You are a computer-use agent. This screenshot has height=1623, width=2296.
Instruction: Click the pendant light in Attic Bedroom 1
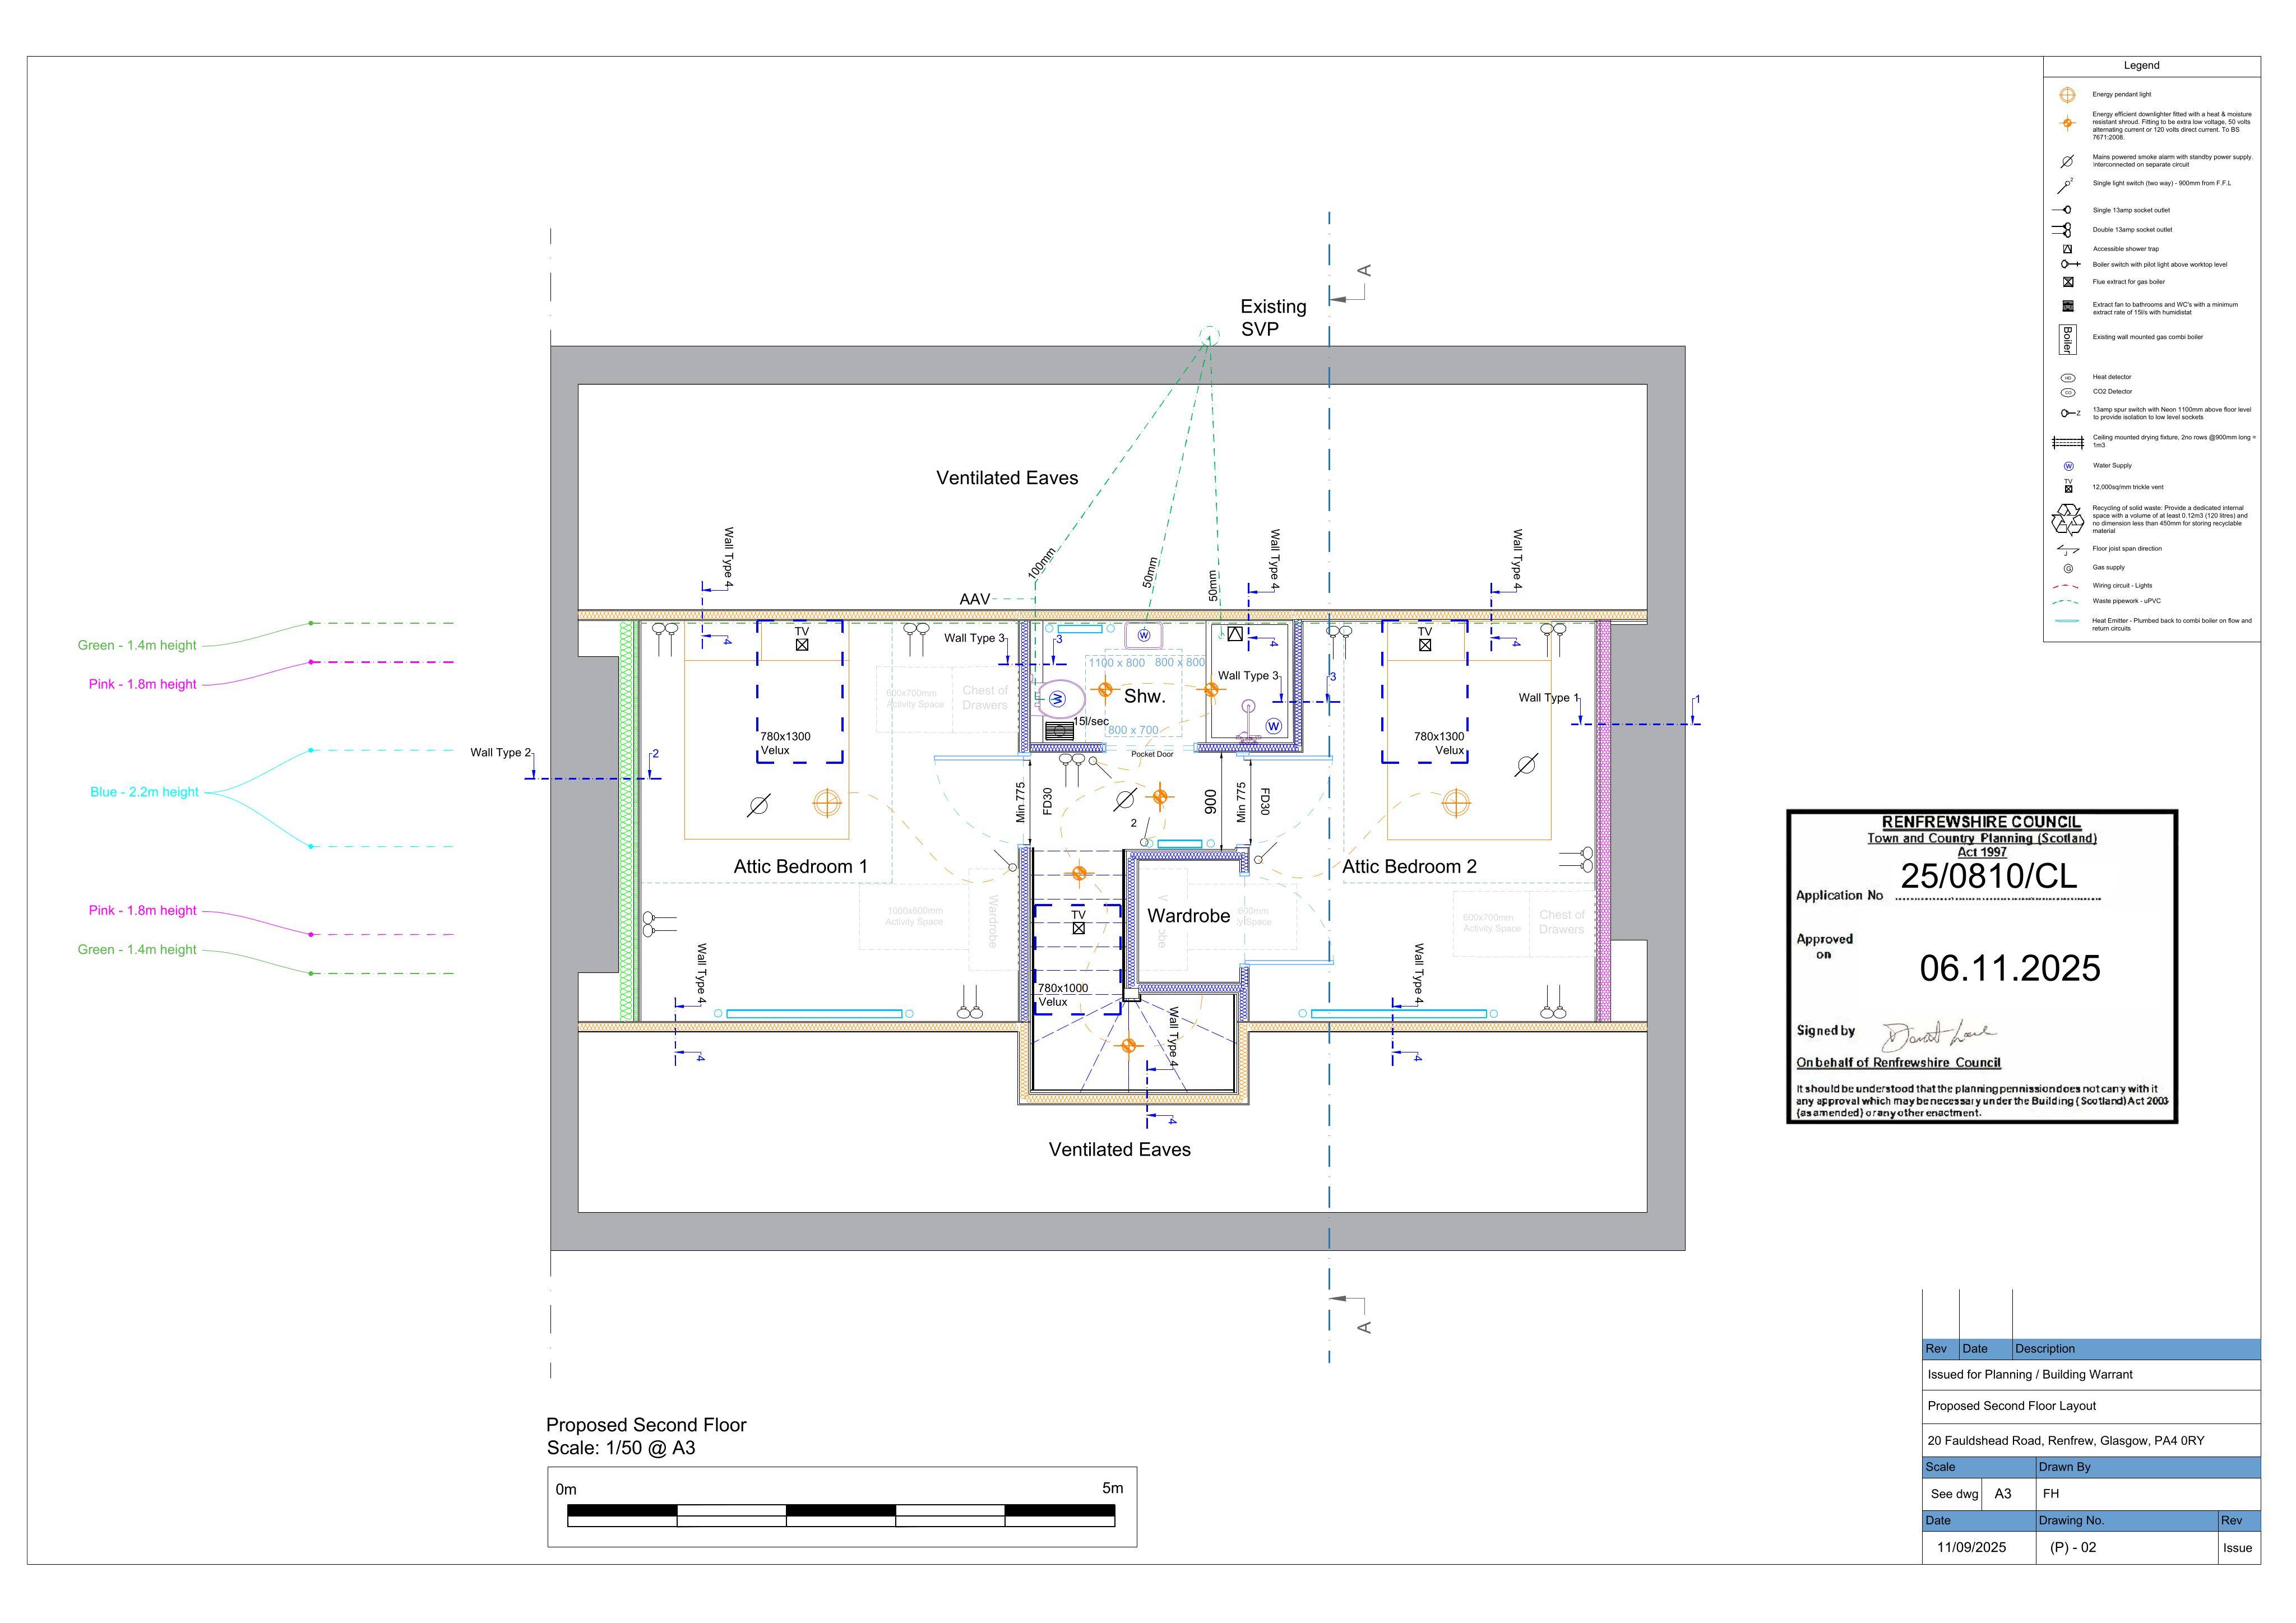pyautogui.click(x=827, y=803)
